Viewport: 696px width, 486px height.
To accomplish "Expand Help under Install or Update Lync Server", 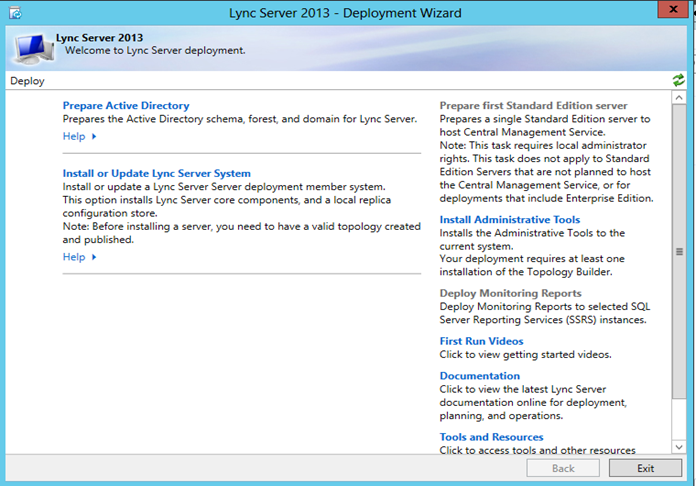I will coord(79,257).
